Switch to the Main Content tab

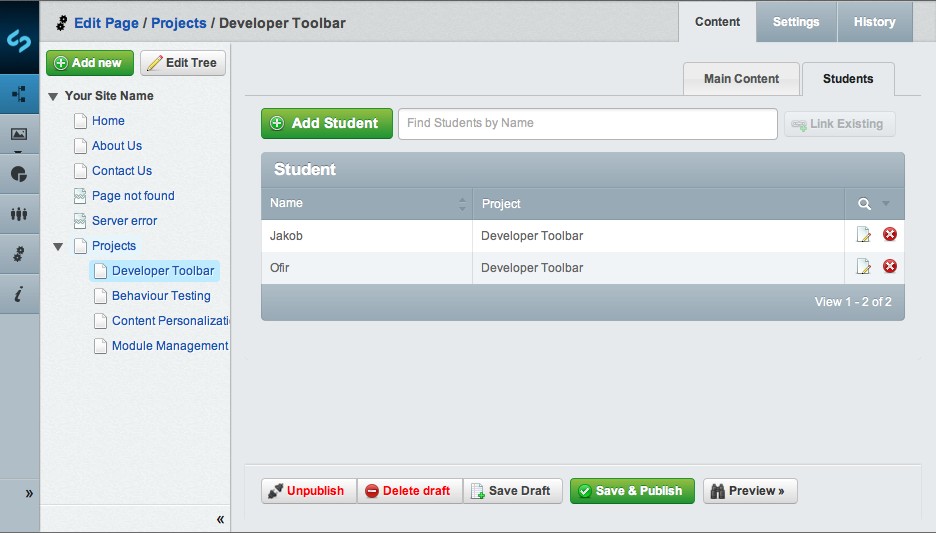[x=741, y=79]
